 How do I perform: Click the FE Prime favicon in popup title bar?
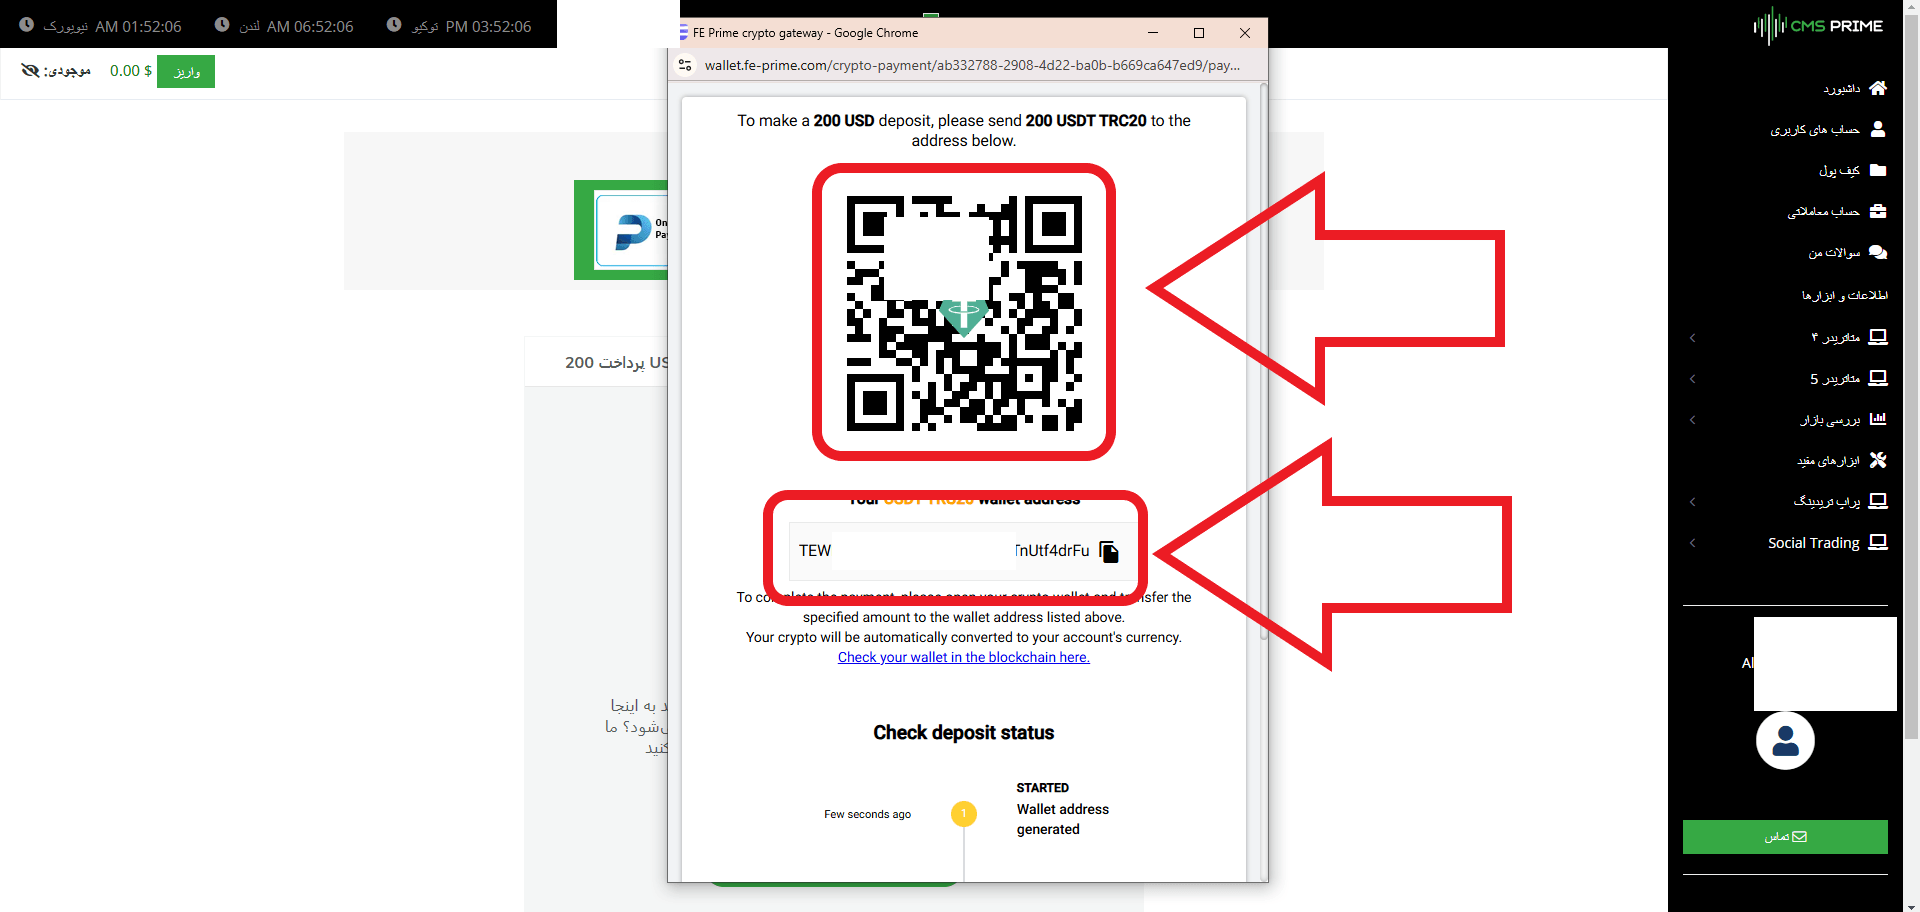[x=683, y=33]
